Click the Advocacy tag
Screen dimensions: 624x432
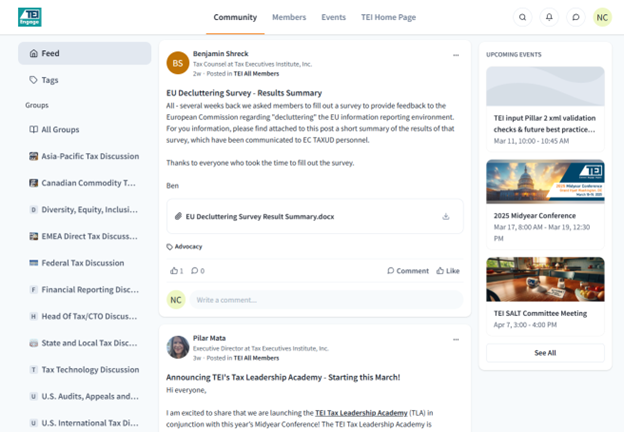tap(184, 247)
